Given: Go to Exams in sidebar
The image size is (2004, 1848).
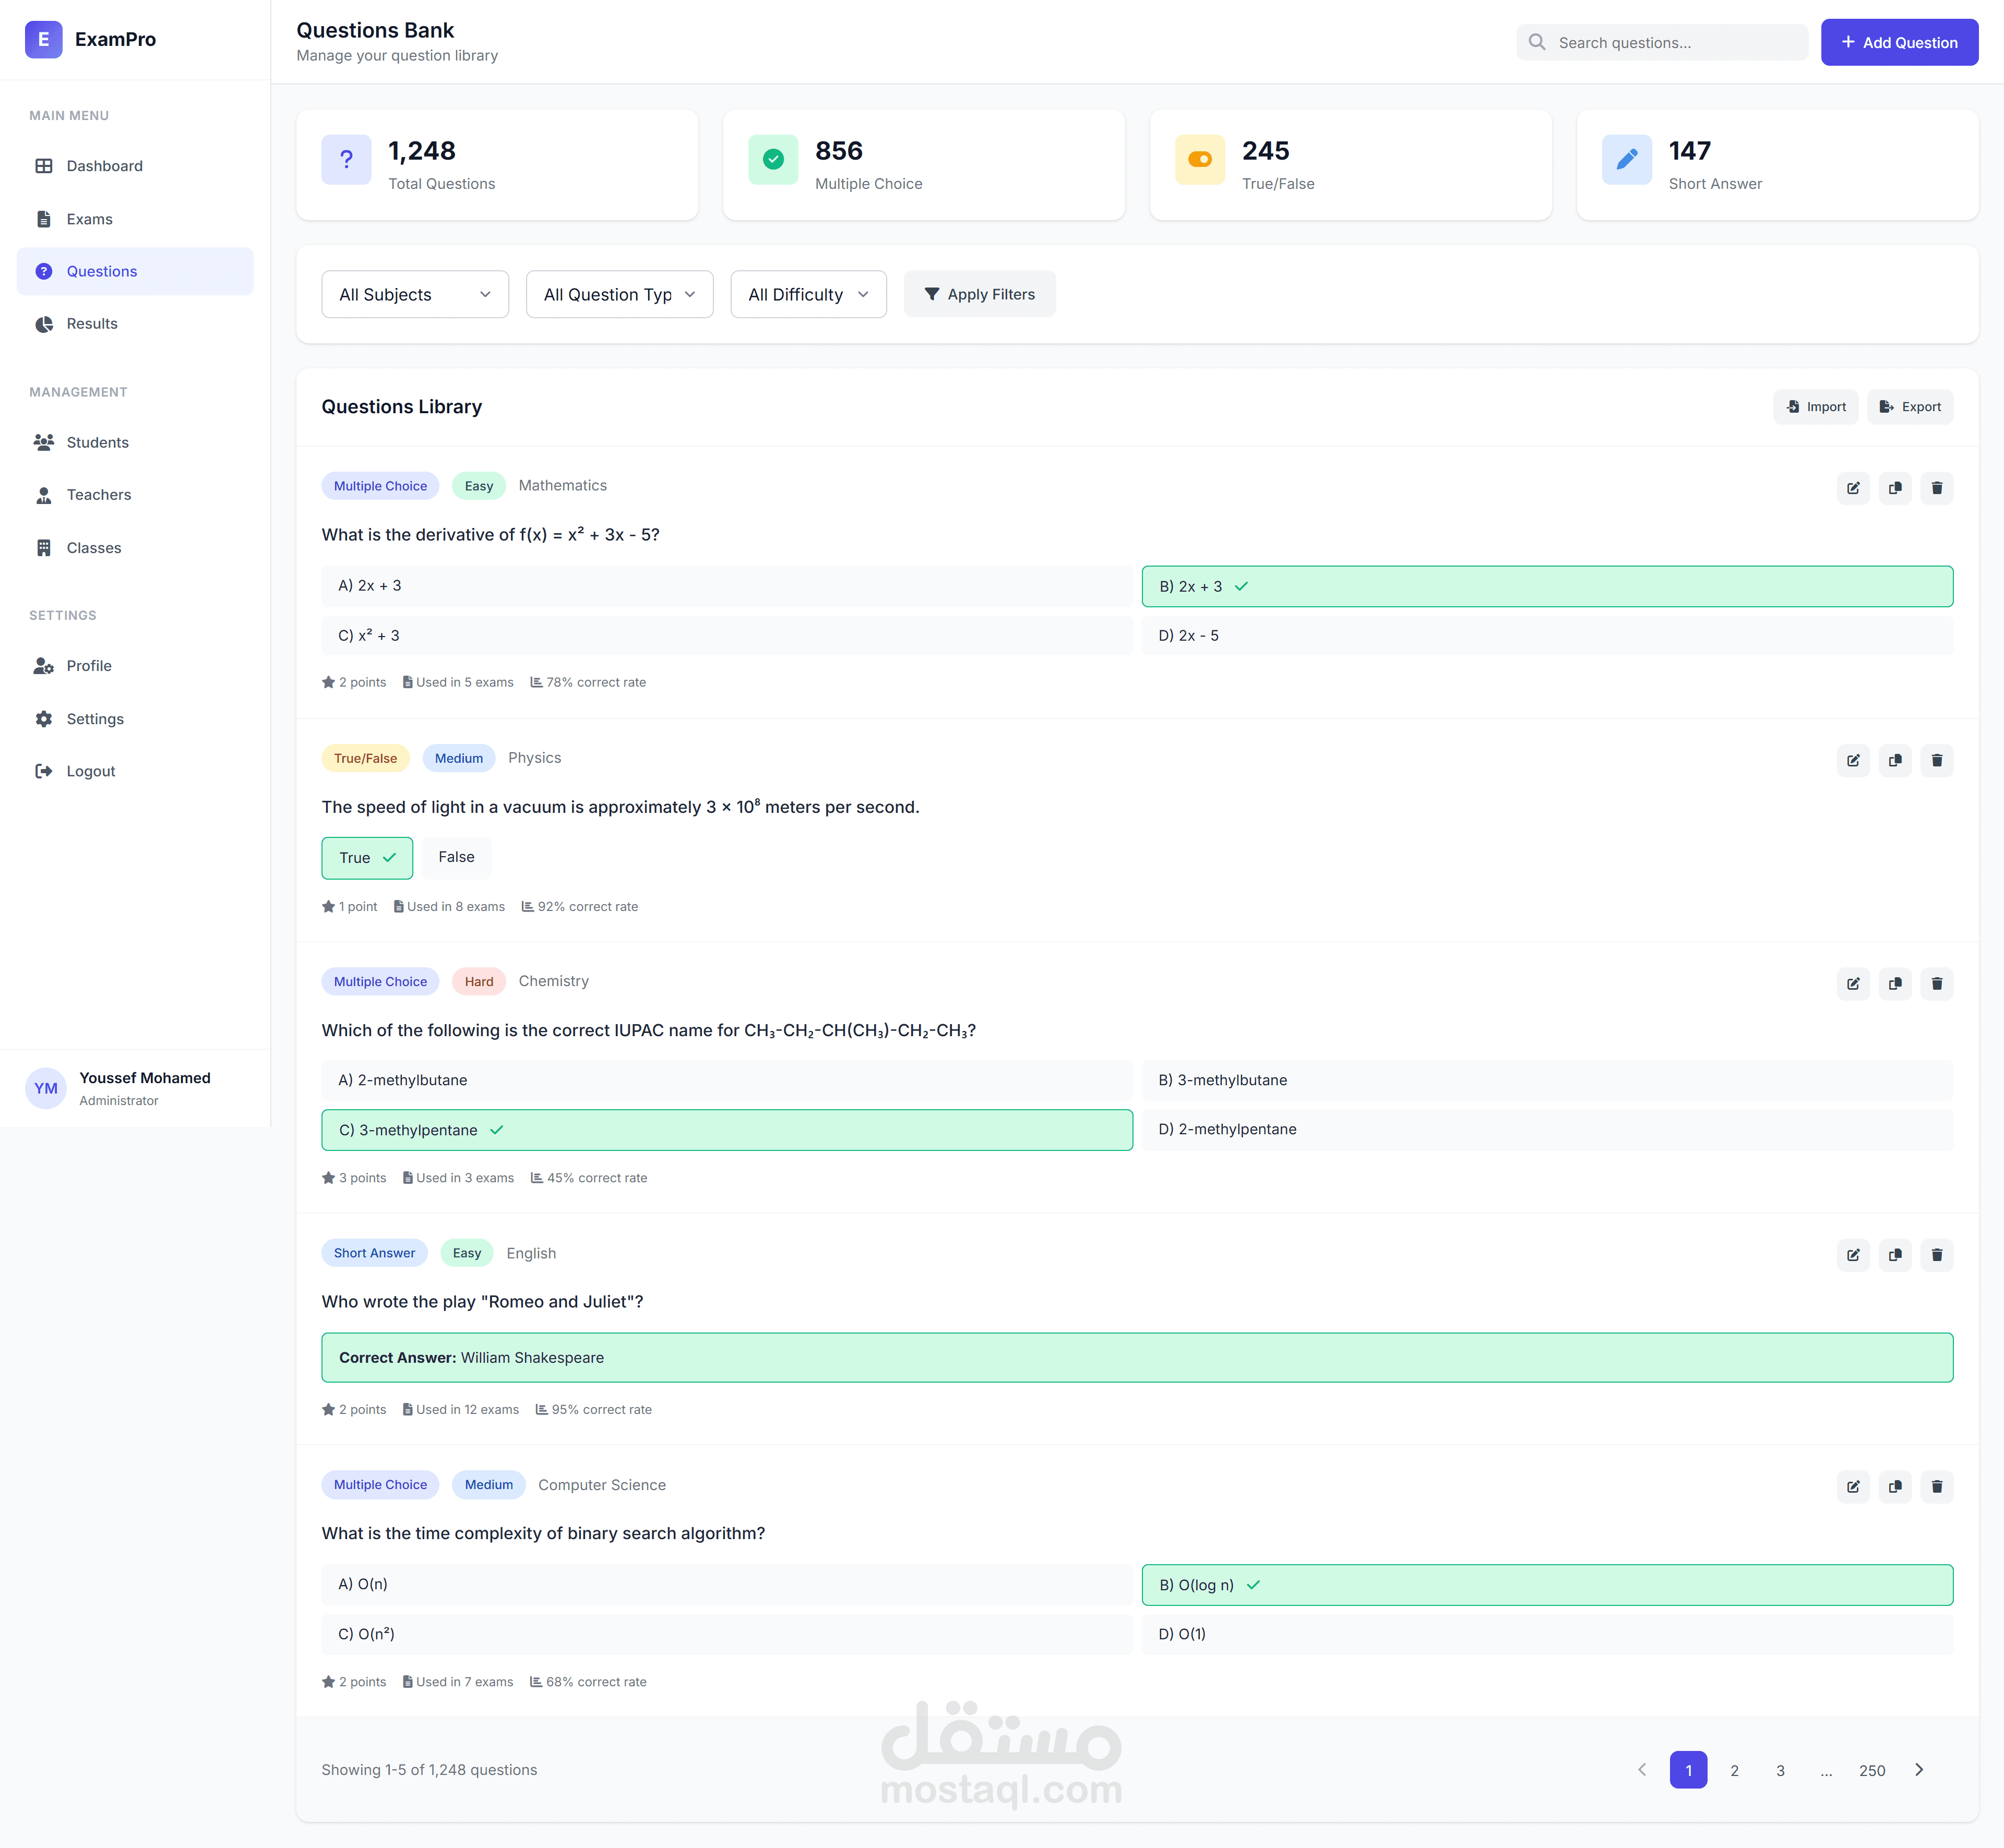Looking at the screenshot, I should pyautogui.click(x=89, y=219).
